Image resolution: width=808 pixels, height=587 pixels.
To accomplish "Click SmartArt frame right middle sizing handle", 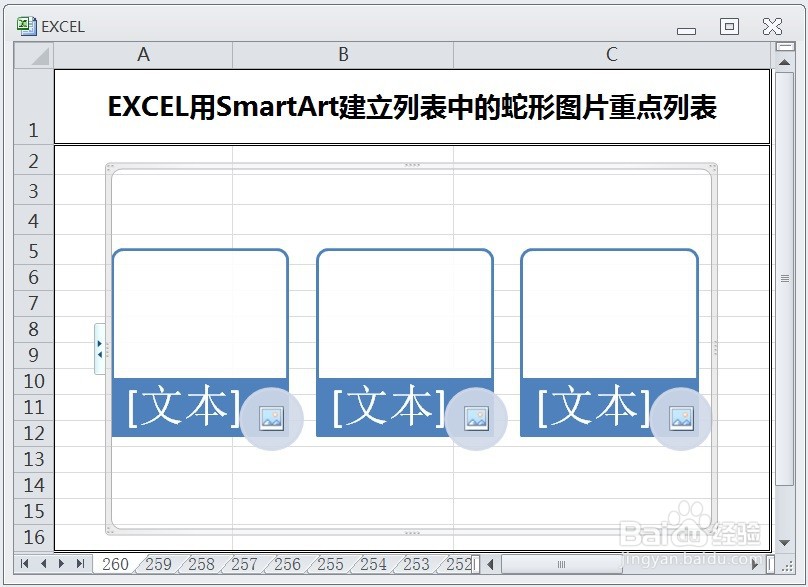I will point(715,348).
